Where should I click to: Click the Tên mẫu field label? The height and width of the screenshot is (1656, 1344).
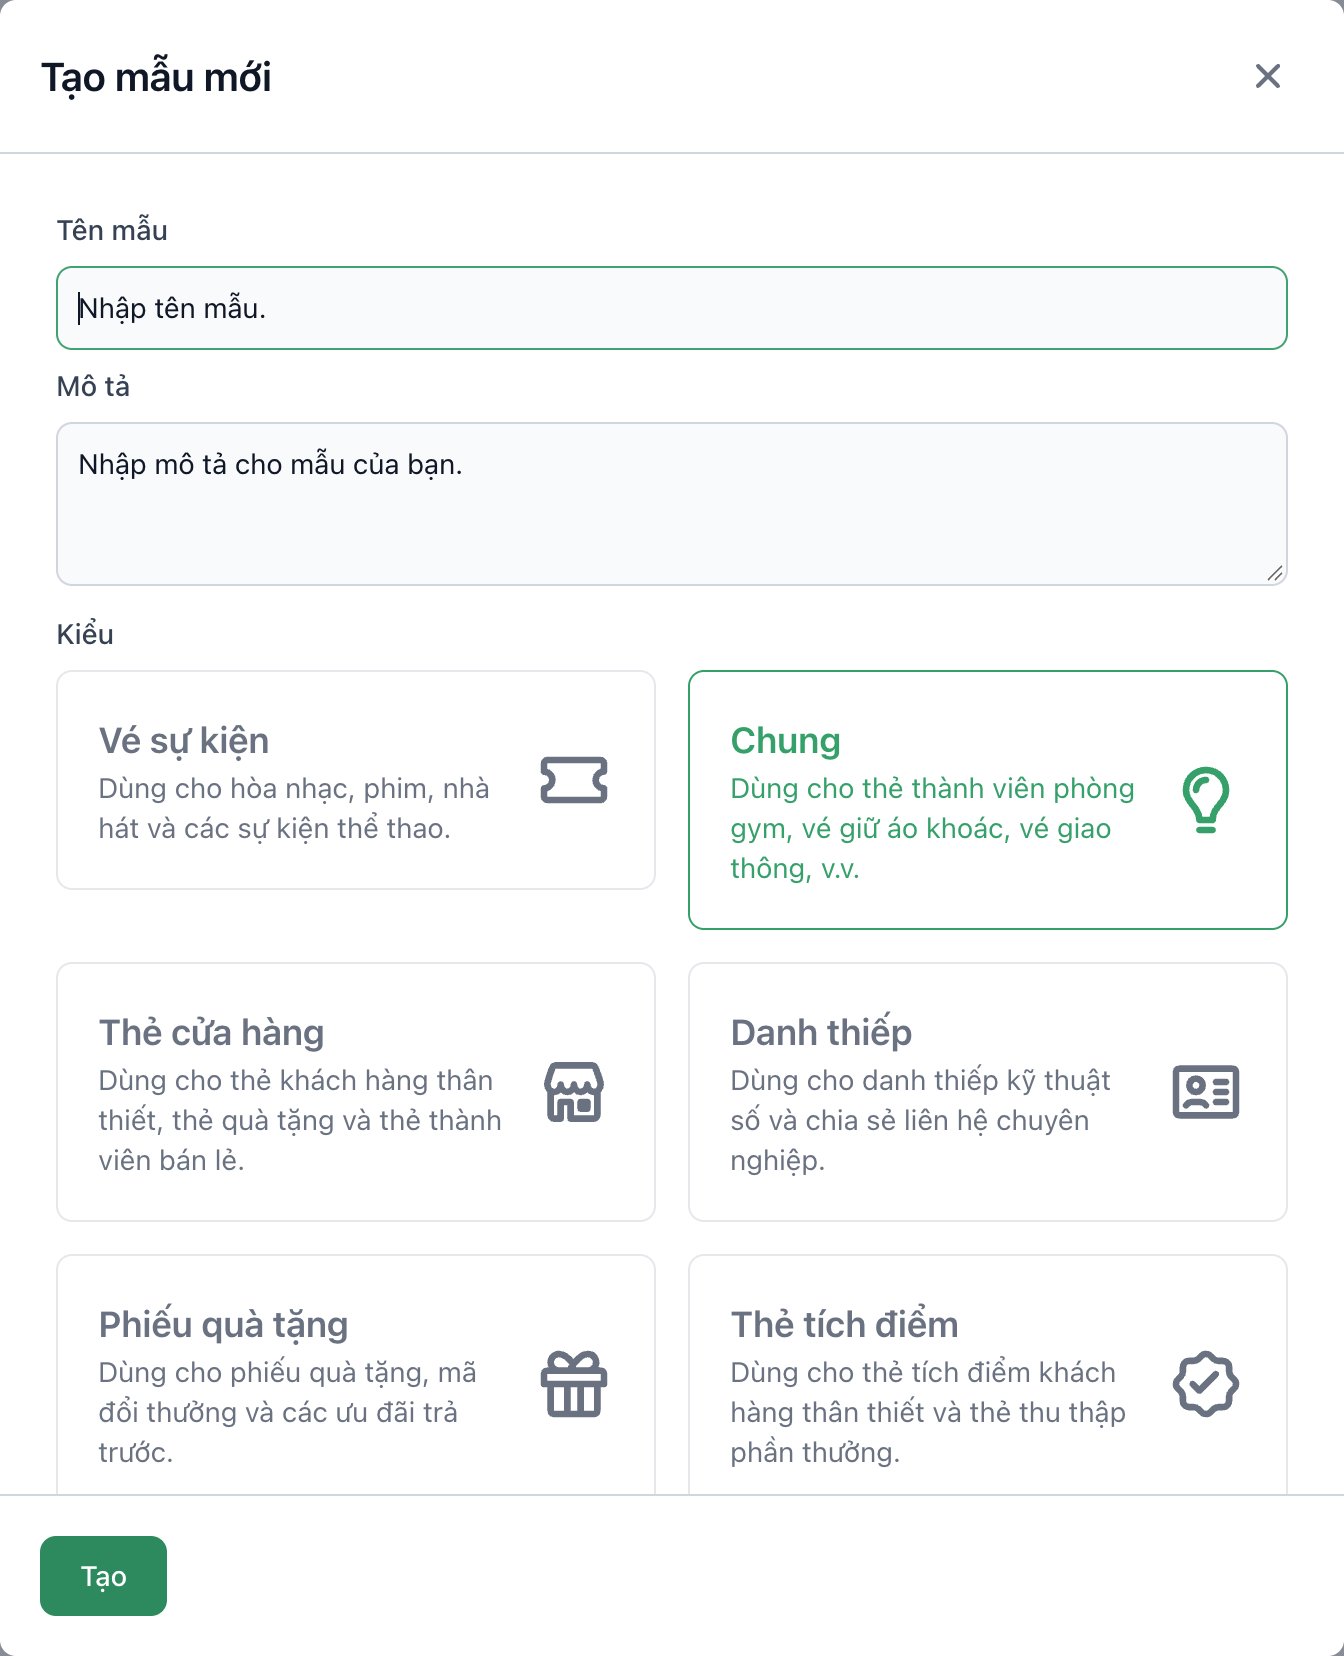[112, 230]
